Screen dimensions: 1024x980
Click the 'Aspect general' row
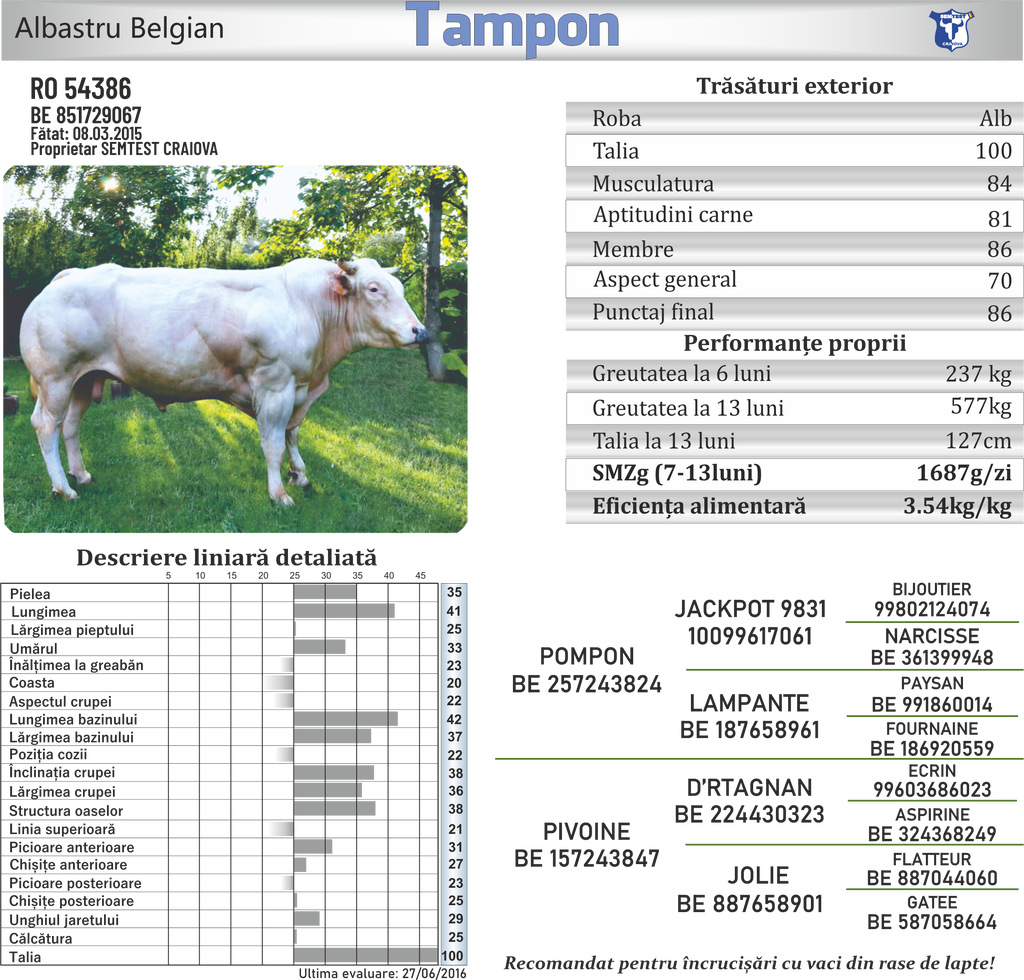tap(794, 281)
